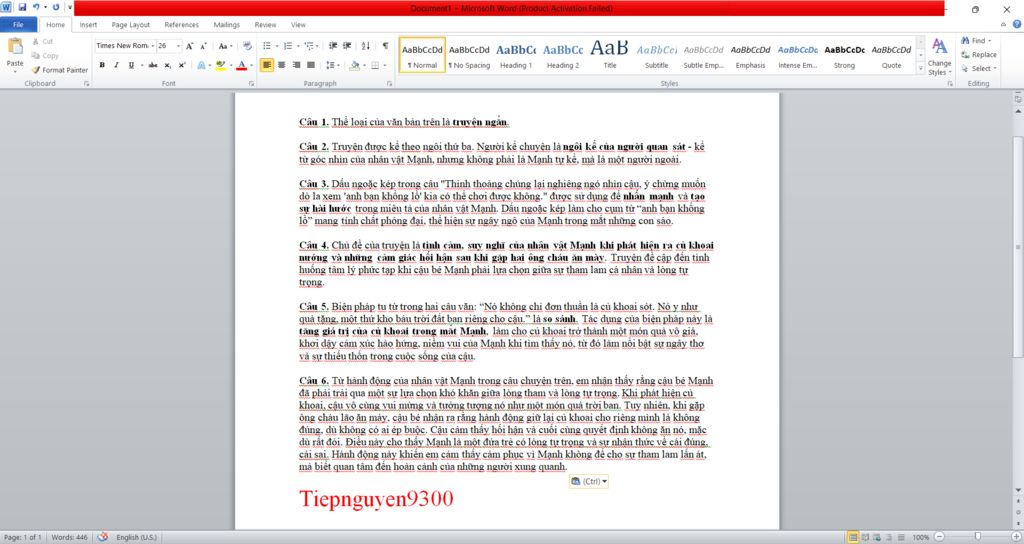Toggle Italic formatting

coord(116,65)
